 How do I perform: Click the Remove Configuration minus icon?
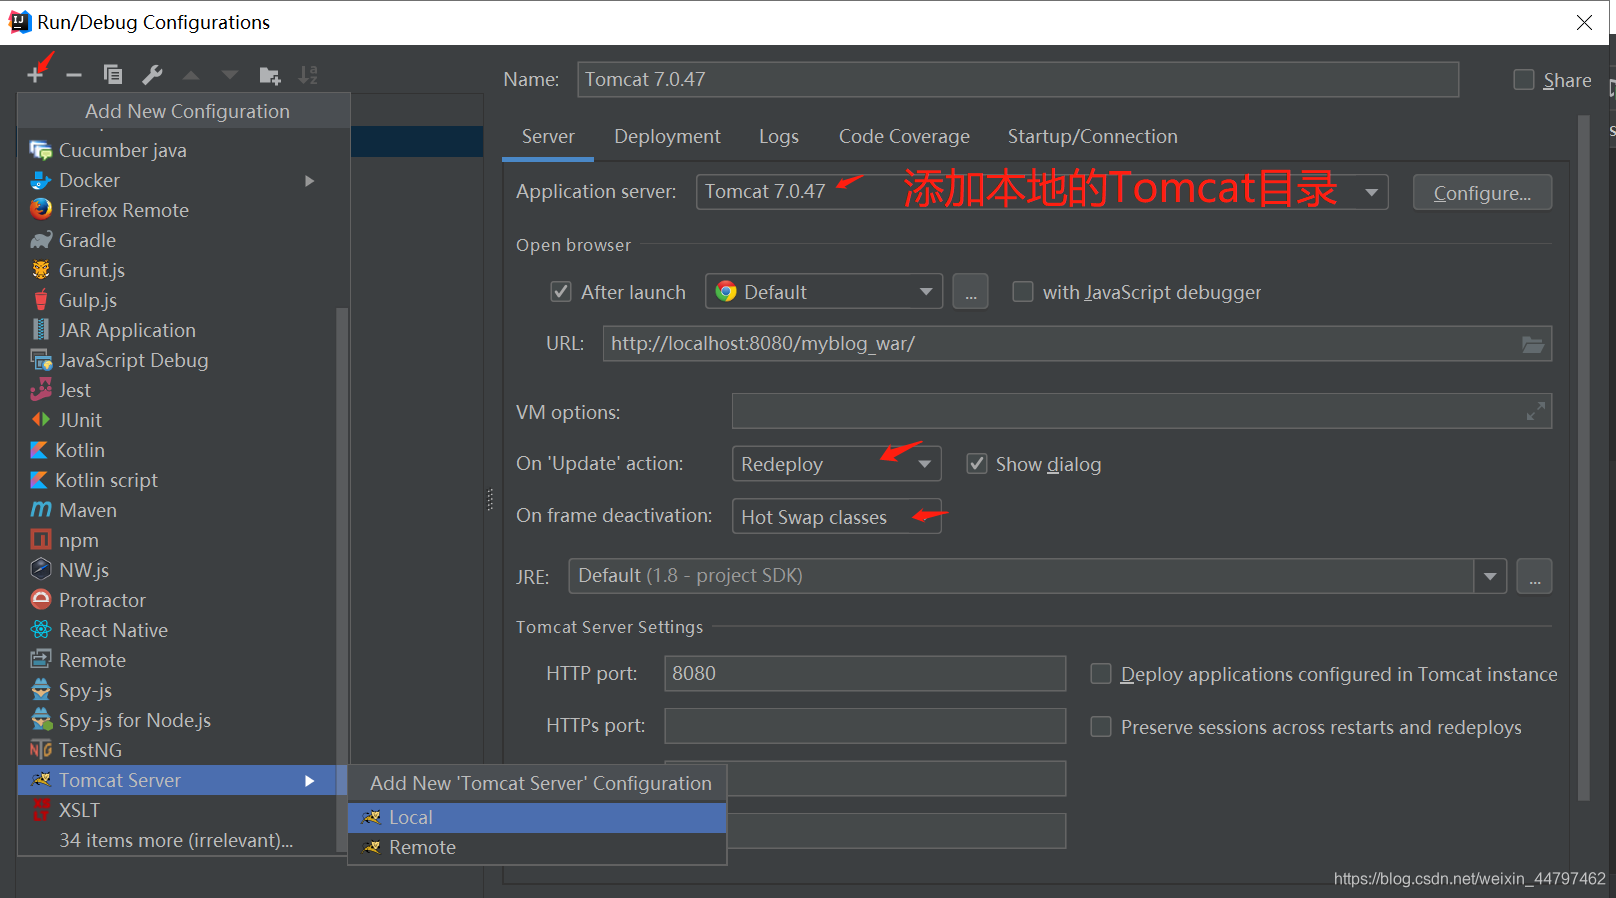(x=74, y=75)
